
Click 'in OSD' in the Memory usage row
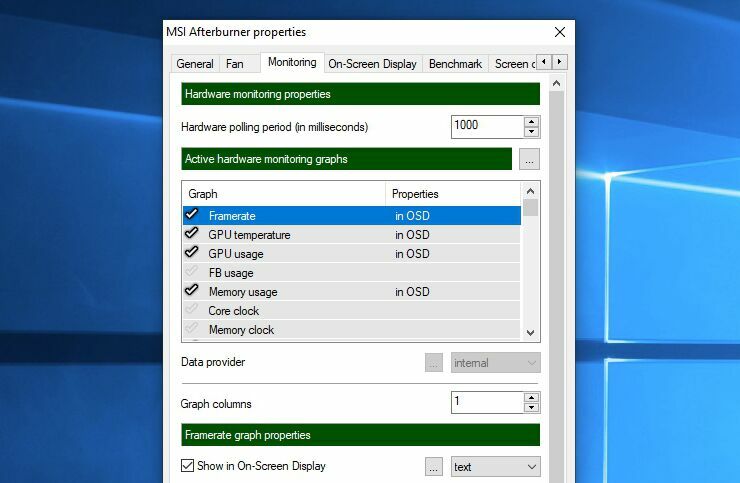point(412,292)
